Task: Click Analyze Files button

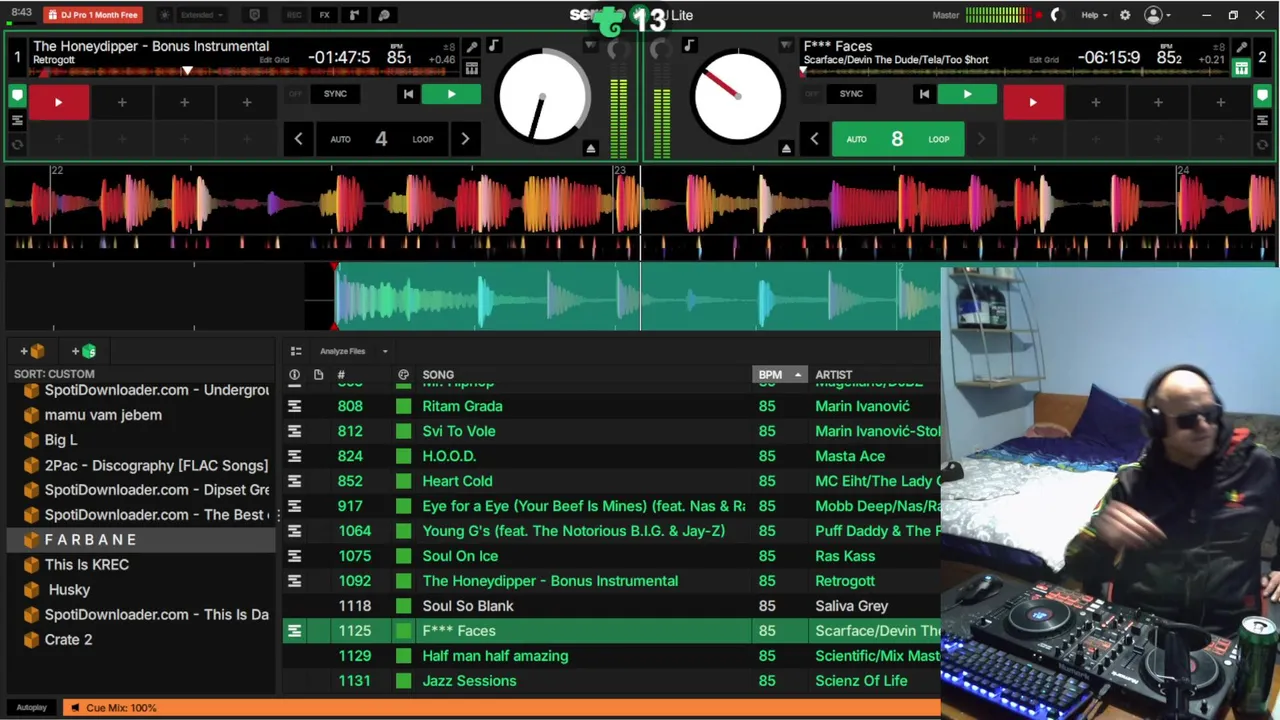Action: coord(343,351)
